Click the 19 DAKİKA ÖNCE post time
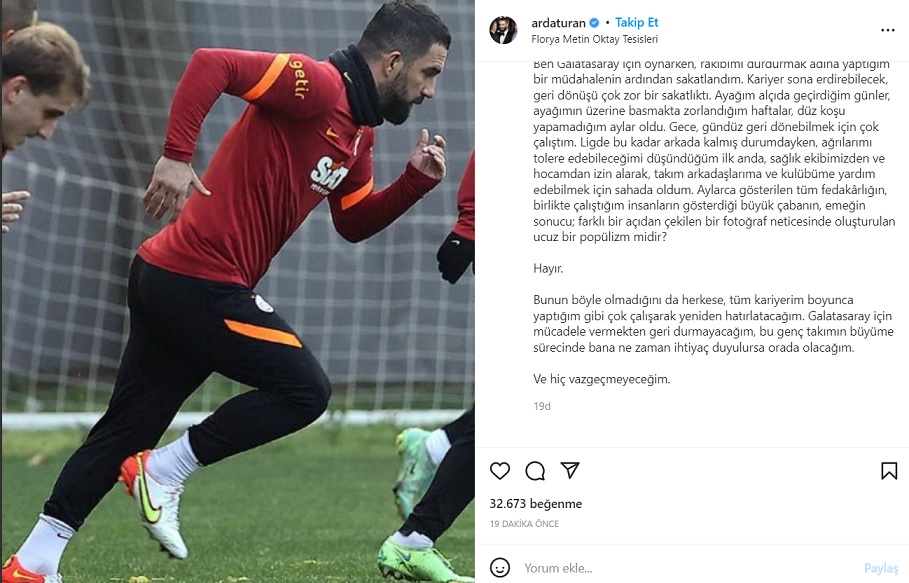This screenshot has height=583, width=909. (x=524, y=524)
